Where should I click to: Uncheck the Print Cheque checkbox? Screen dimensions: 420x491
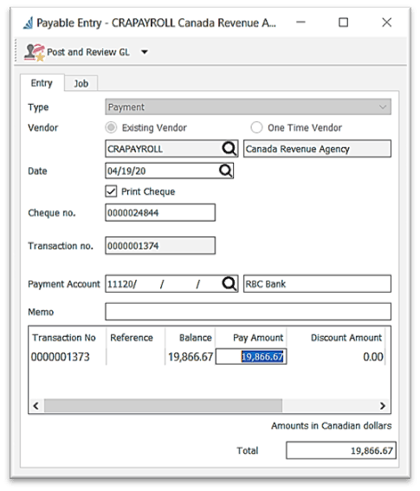[x=111, y=191]
